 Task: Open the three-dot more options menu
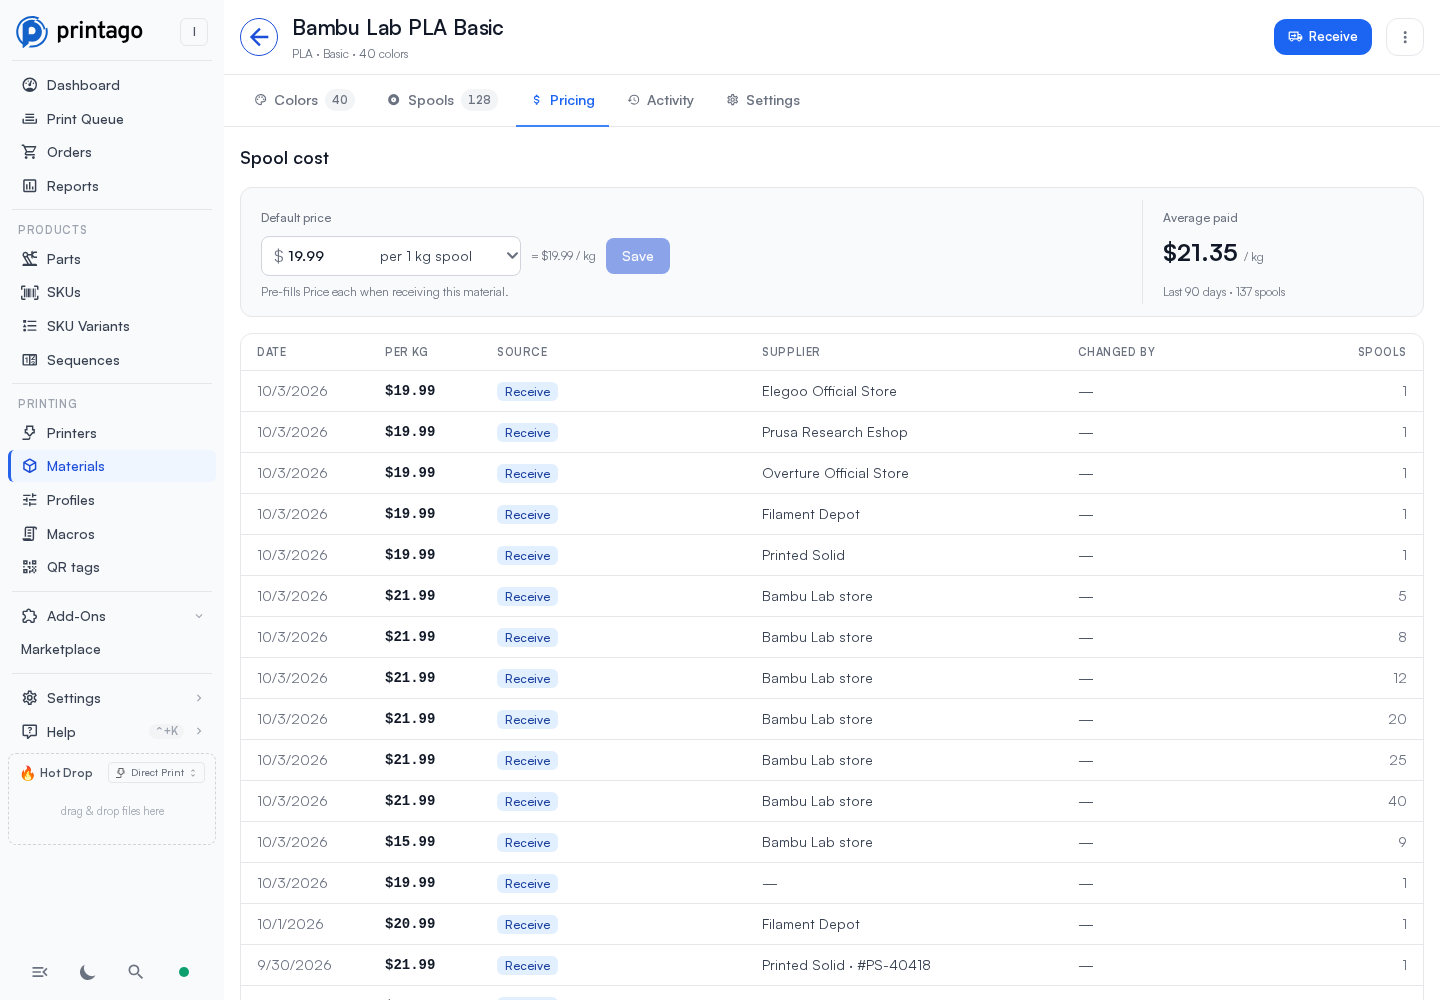(1405, 37)
